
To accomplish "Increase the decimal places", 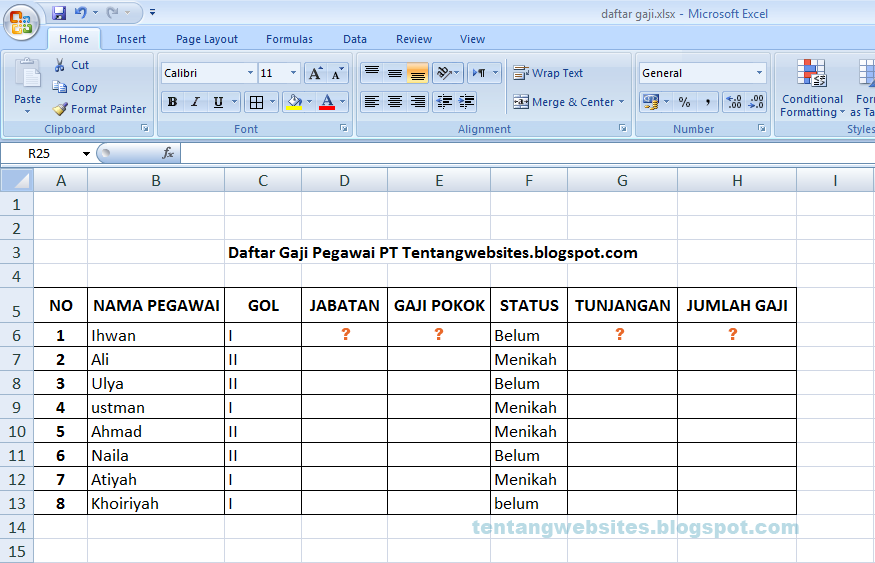I will click(734, 102).
